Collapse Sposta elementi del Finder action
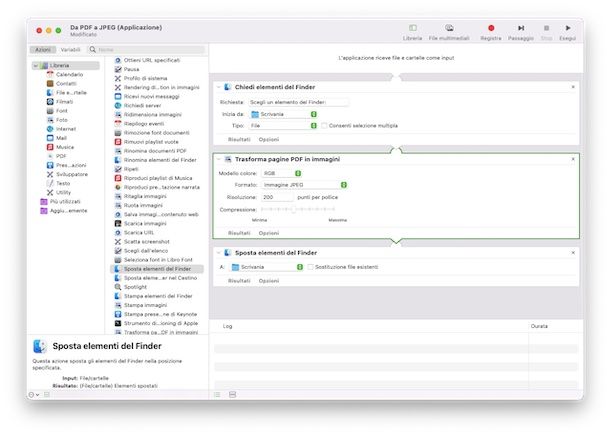 click(218, 253)
